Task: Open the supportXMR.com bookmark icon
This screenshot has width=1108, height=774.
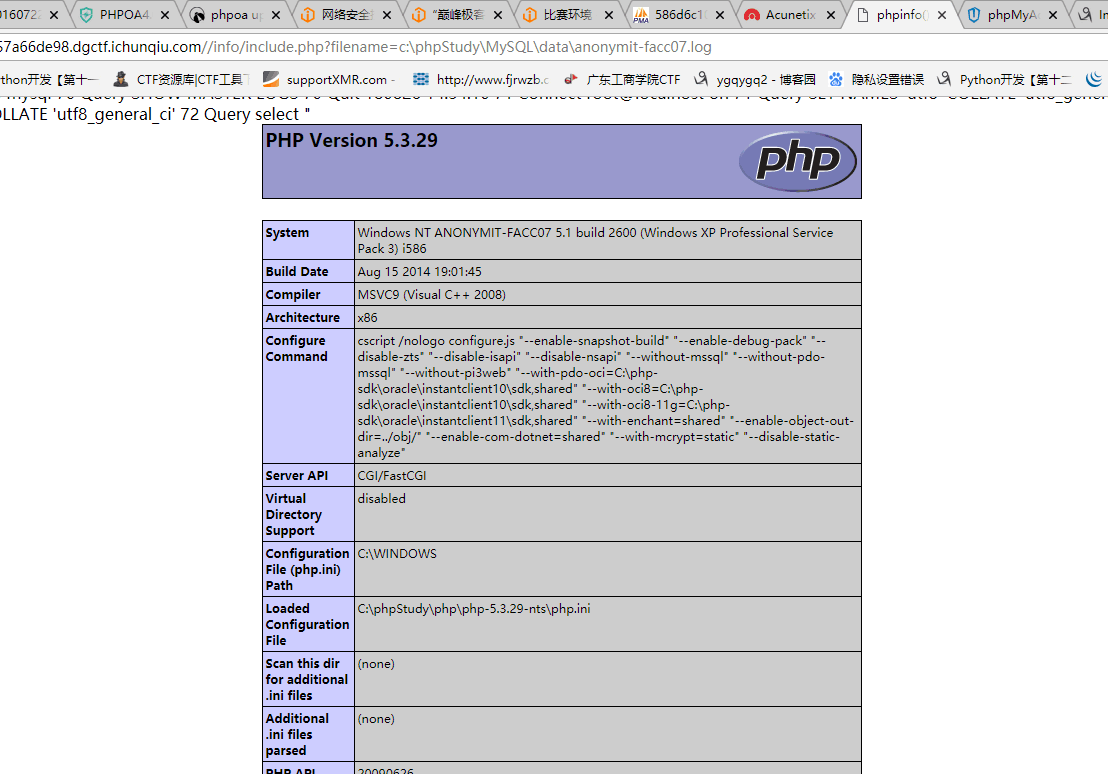Action: click(x=271, y=79)
